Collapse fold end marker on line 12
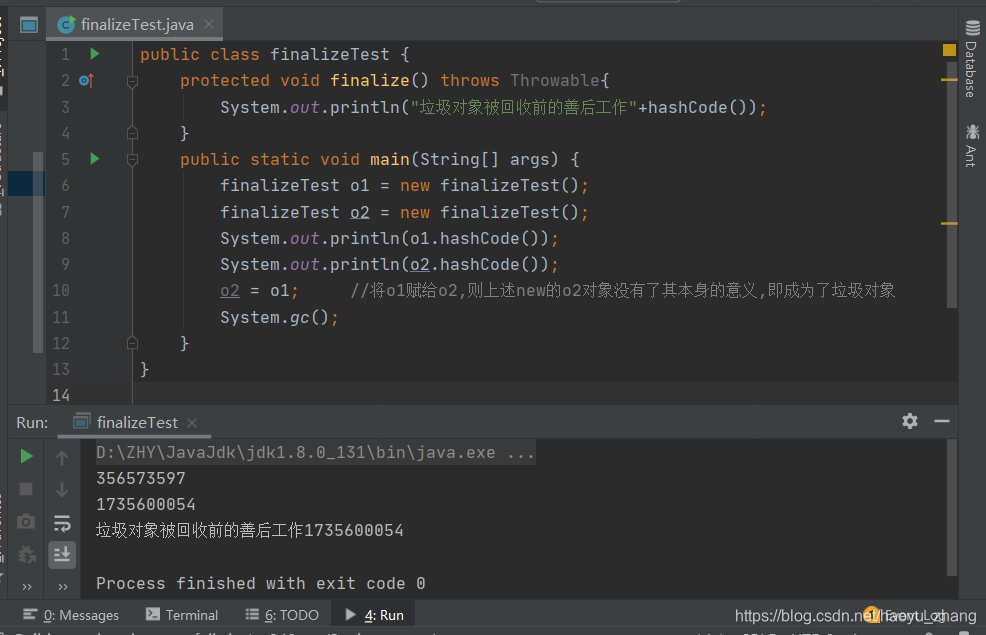This screenshot has height=635, width=986. [132, 343]
